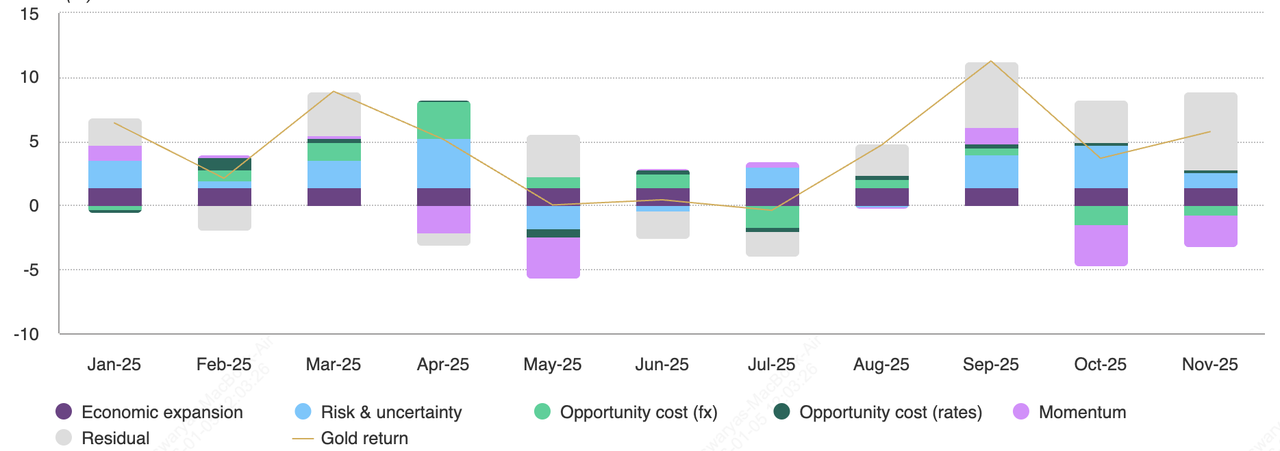
Task: Select the Economic expansion segment in Mar-25
Action: [334, 197]
